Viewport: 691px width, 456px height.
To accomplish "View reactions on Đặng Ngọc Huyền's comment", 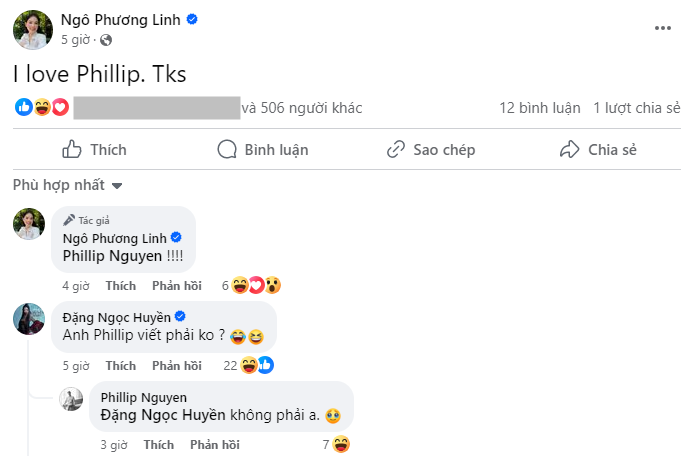I will [x=250, y=365].
